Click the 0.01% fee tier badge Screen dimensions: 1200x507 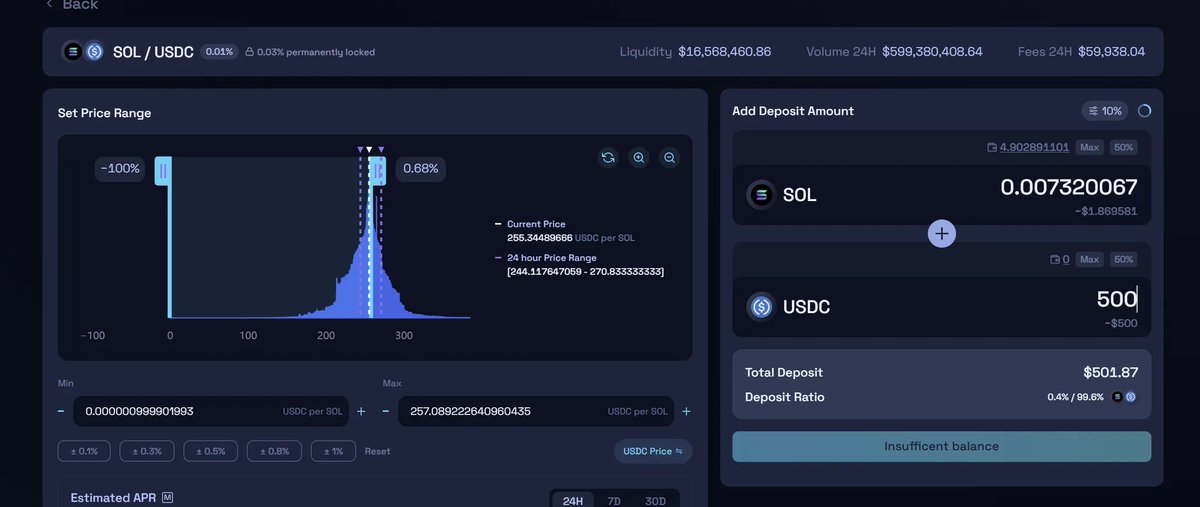[219, 51]
